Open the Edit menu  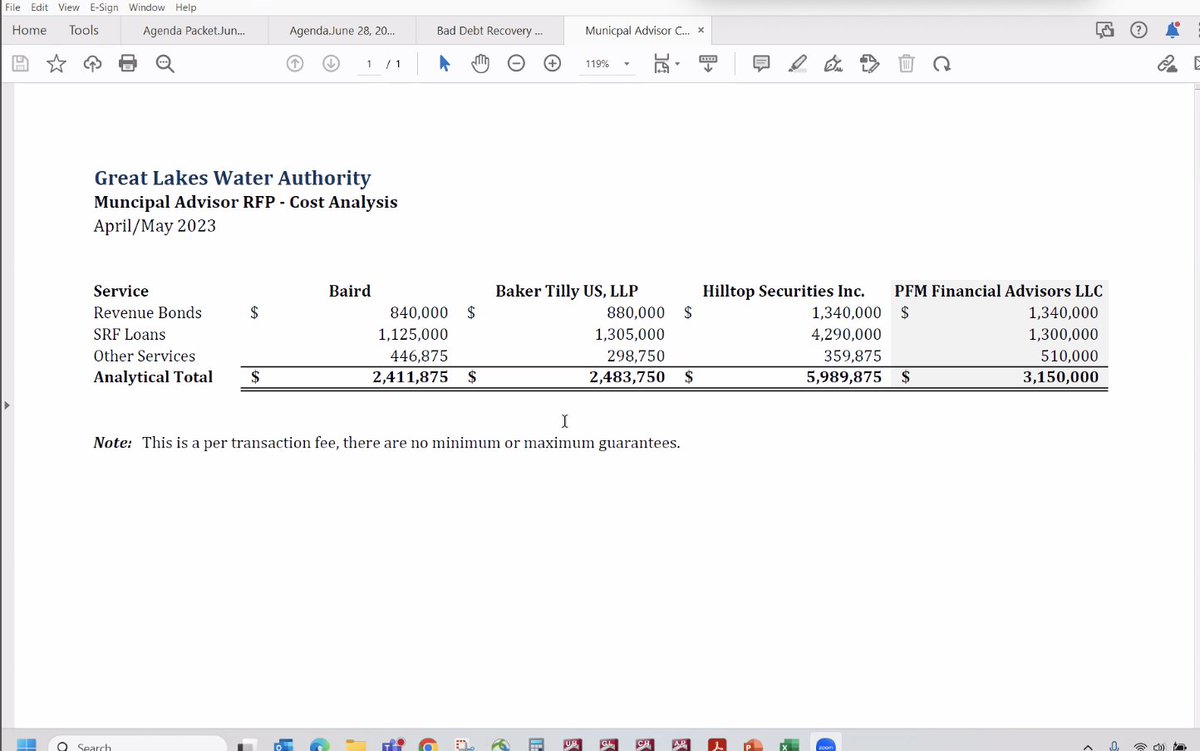[39, 7]
